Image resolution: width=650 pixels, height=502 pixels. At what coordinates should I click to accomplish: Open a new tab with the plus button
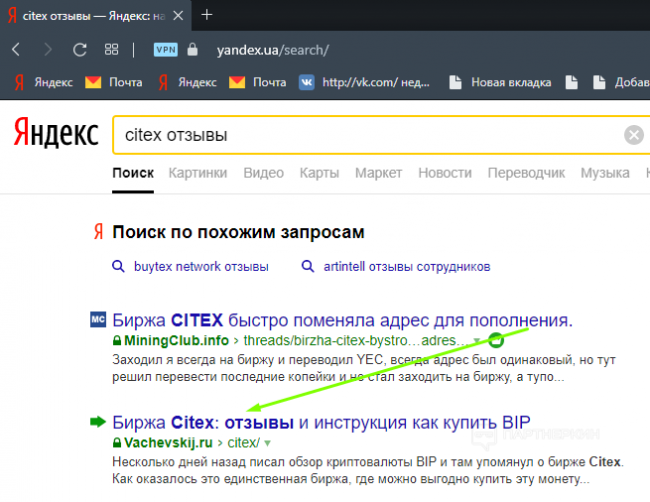pos(207,14)
